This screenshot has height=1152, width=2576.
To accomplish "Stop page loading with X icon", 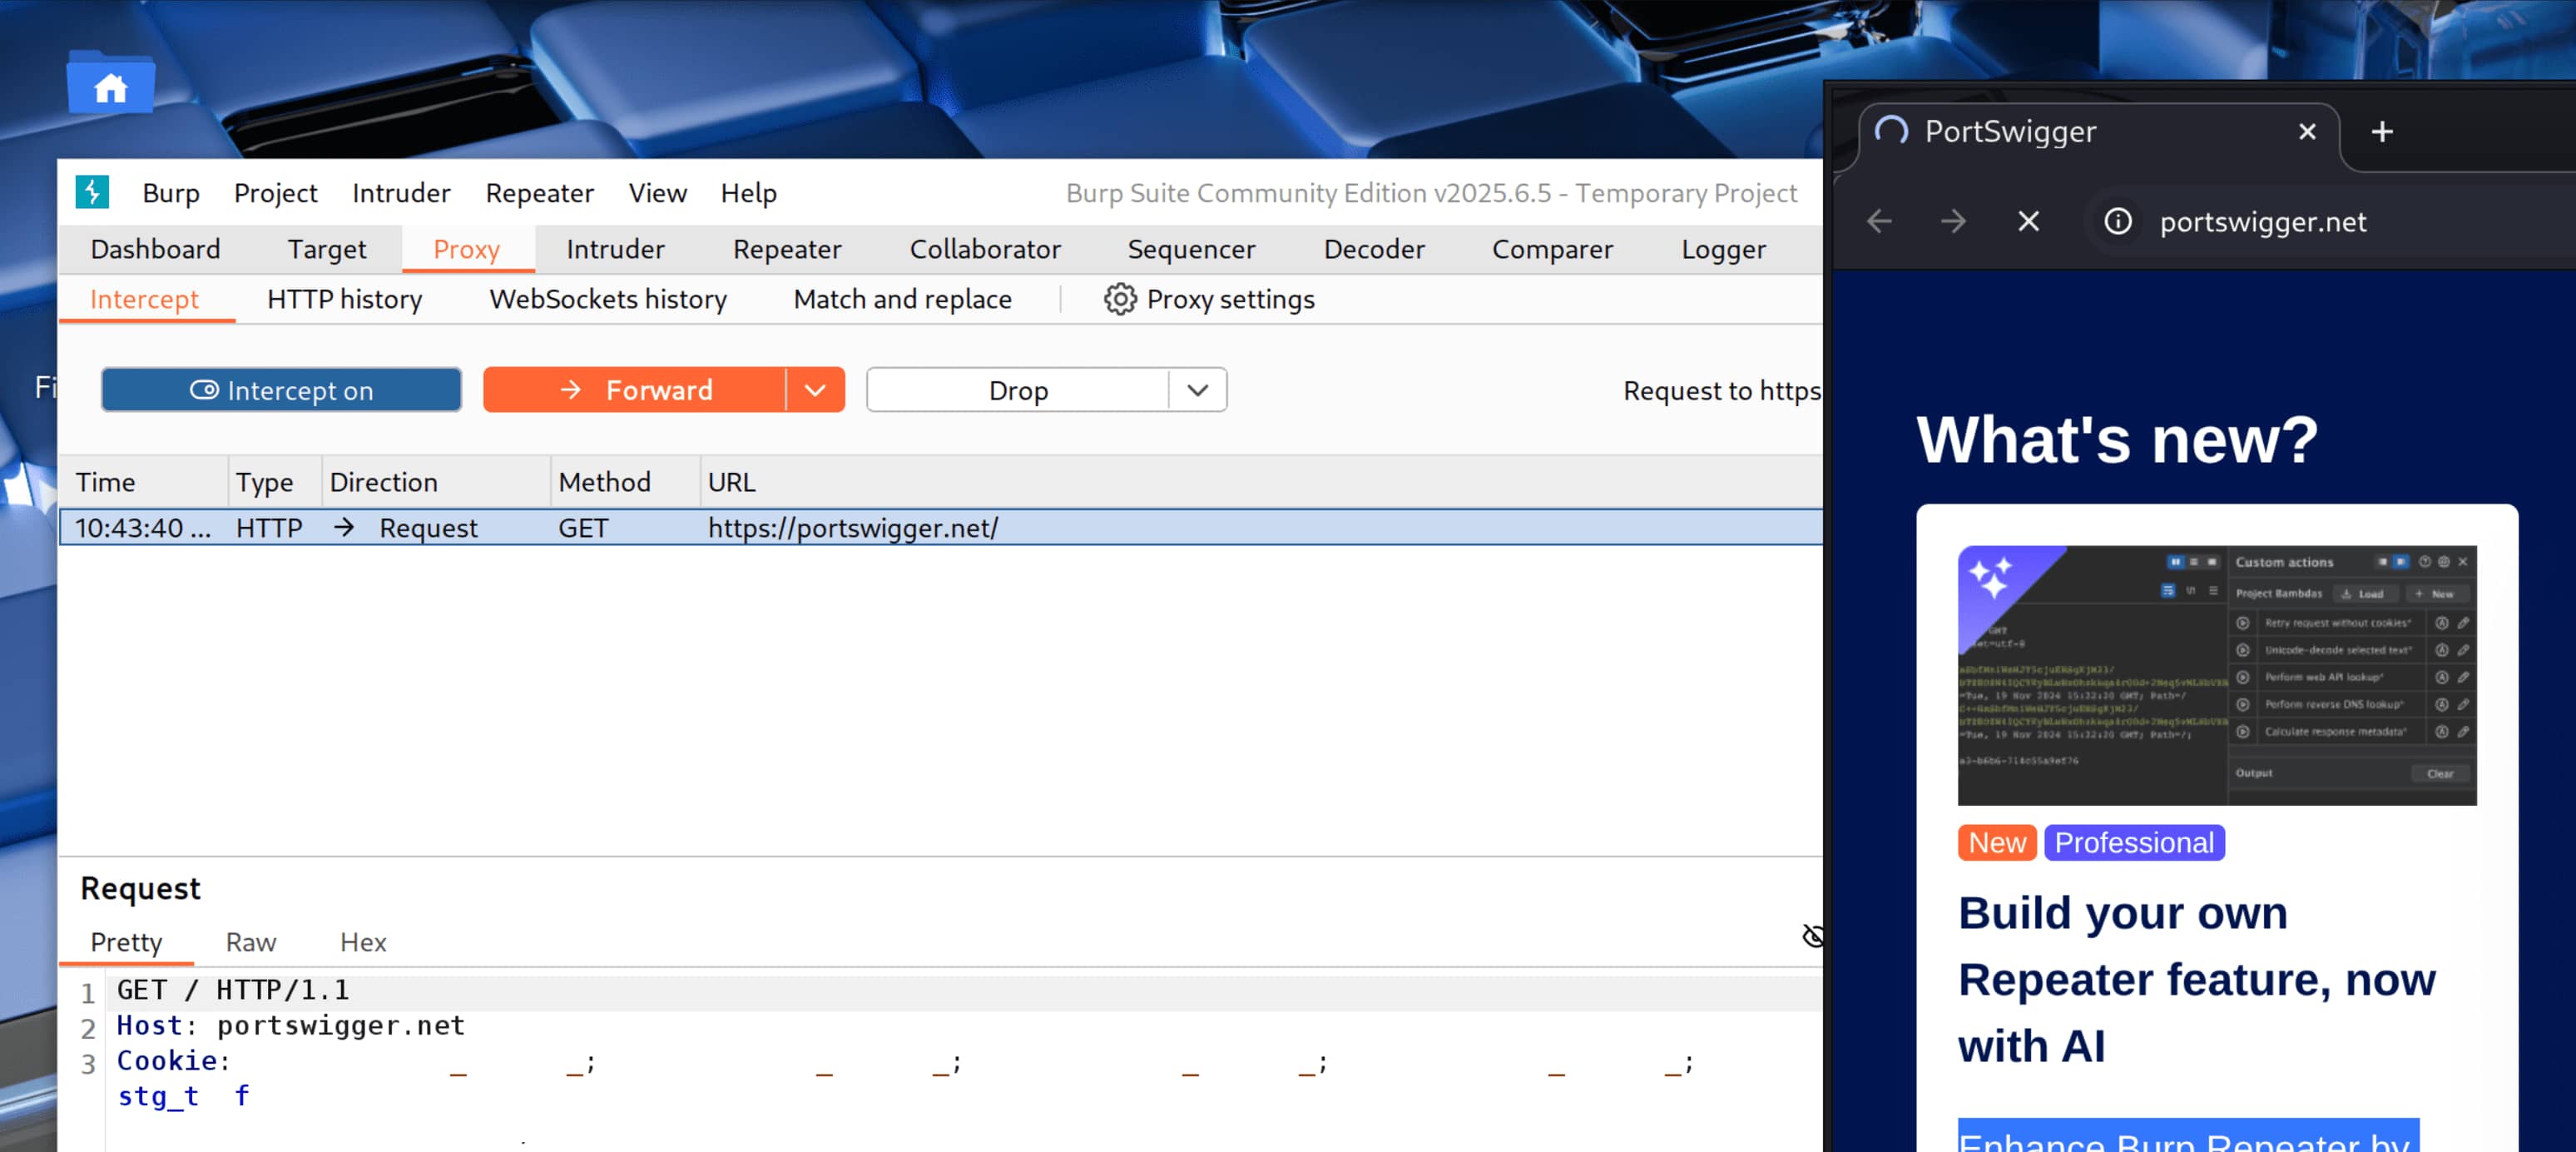I will point(2028,221).
